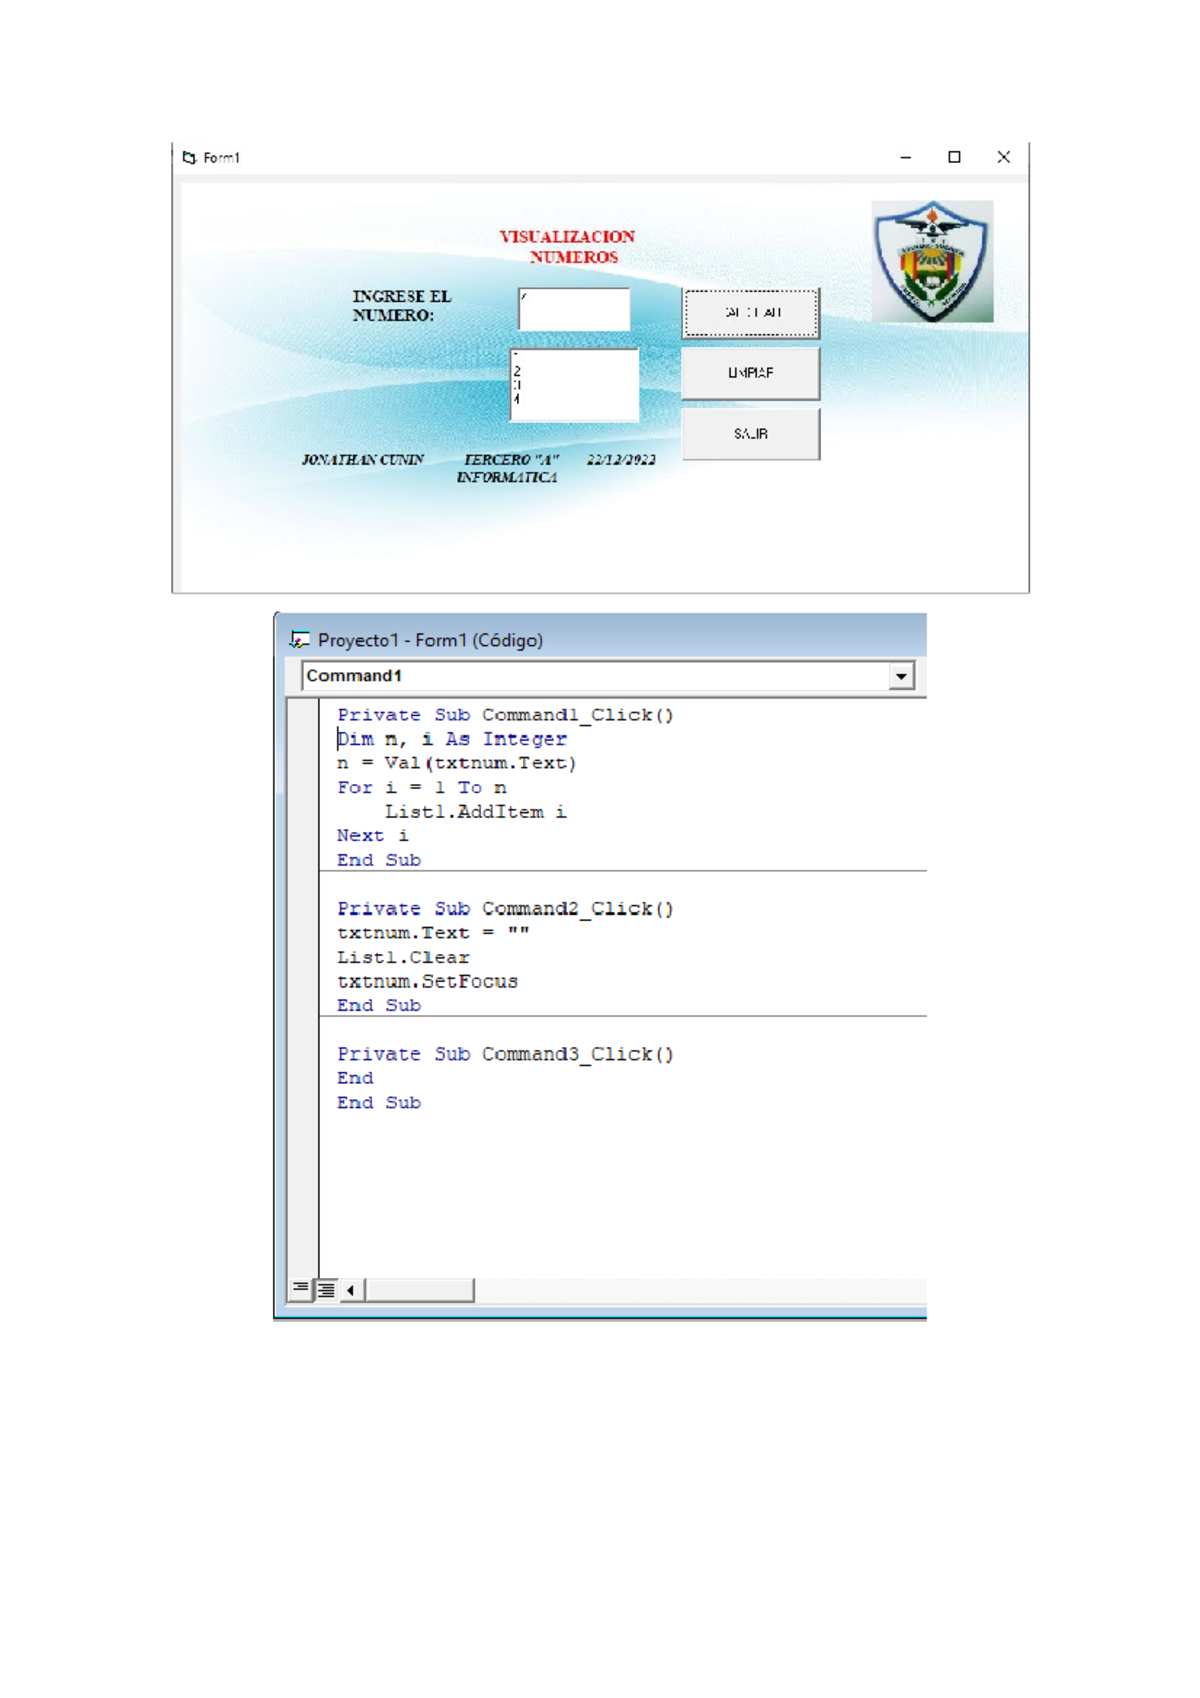Switch to Procedure View button
1200x1698 pixels.
click(x=300, y=1289)
